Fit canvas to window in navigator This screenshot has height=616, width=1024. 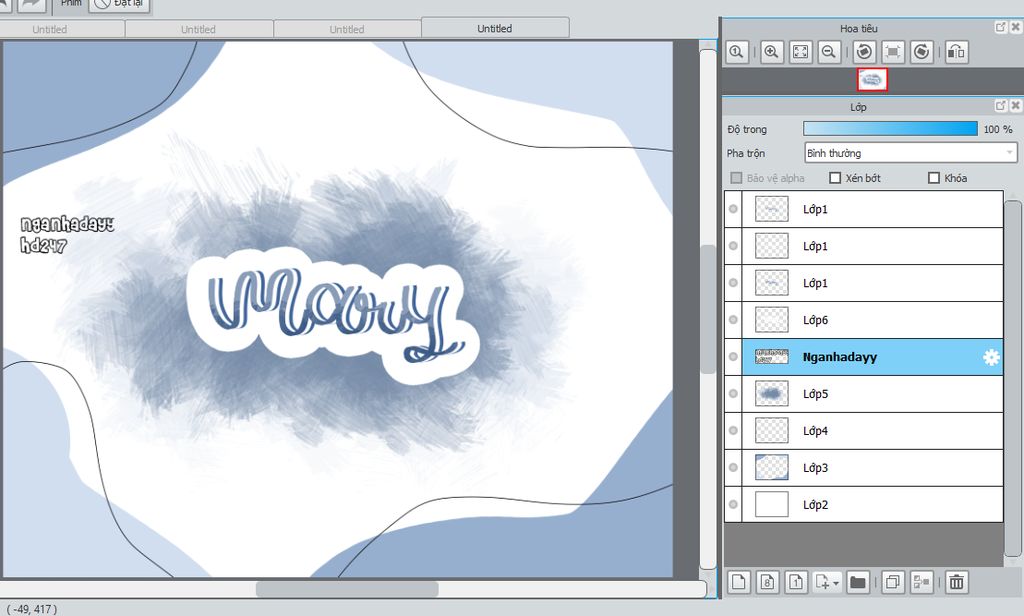[800, 52]
